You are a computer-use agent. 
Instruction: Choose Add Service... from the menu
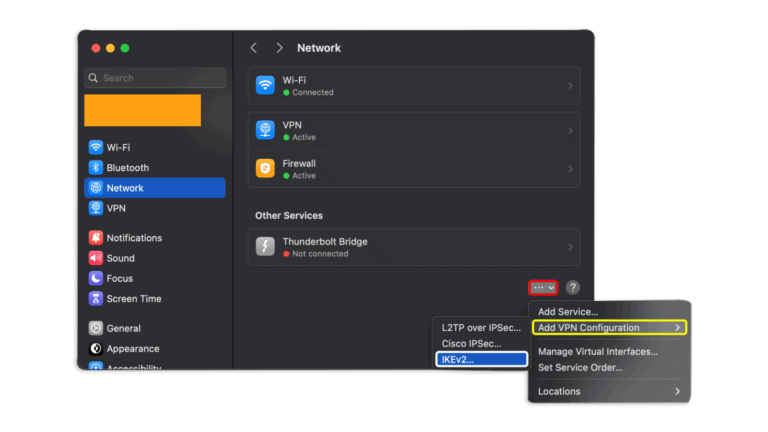[x=568, y=312]
